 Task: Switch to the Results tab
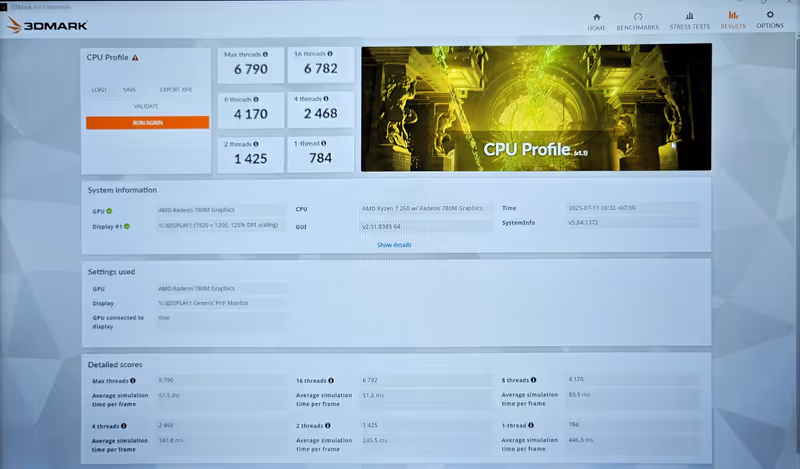733,20
